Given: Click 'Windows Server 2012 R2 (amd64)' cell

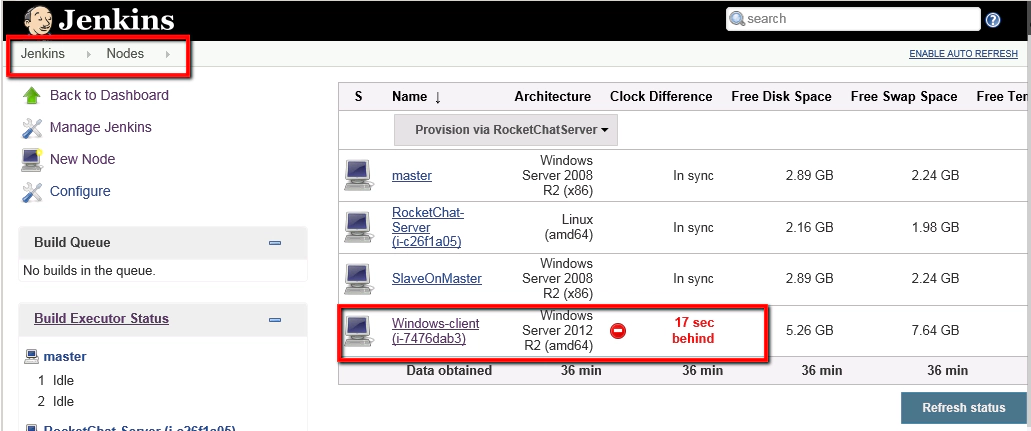Looking at the screenshot, I should (x=558, y=331).
